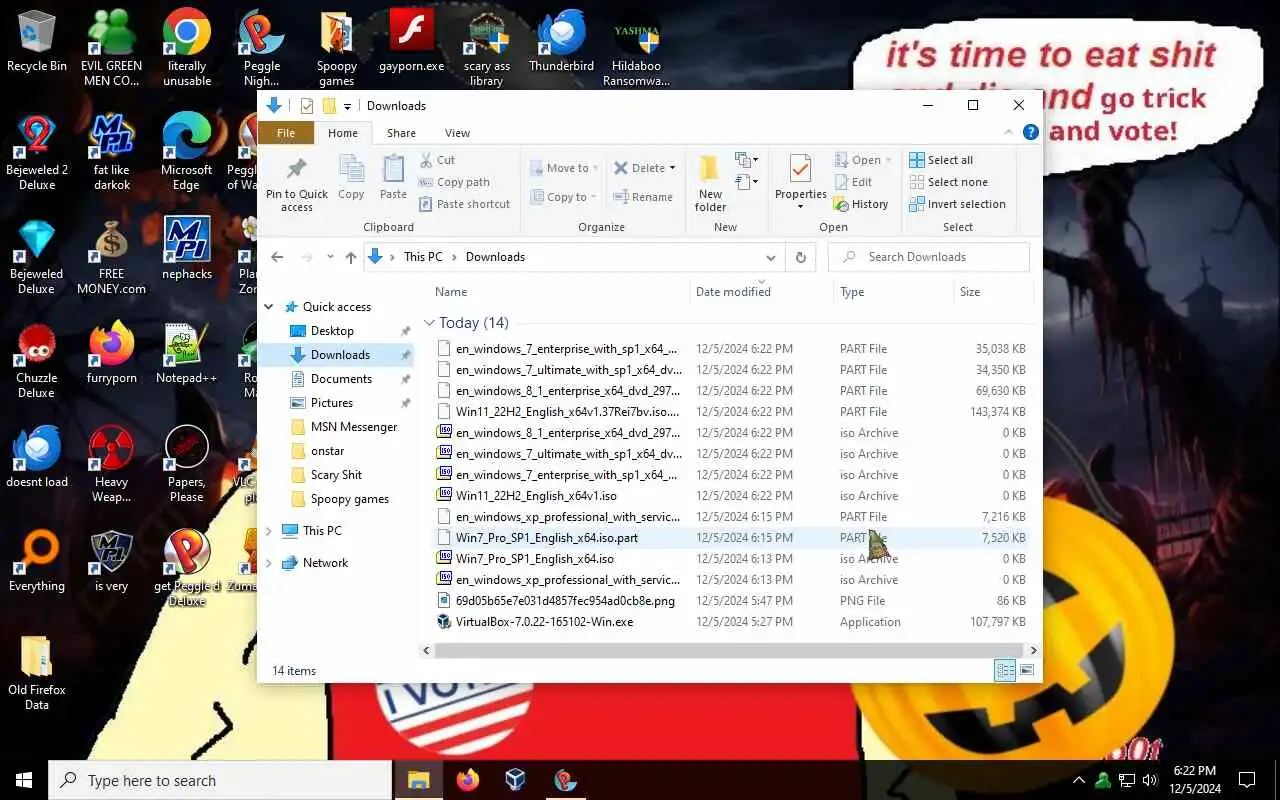Collapse the ribbon with the chevron

(1008, 132)
